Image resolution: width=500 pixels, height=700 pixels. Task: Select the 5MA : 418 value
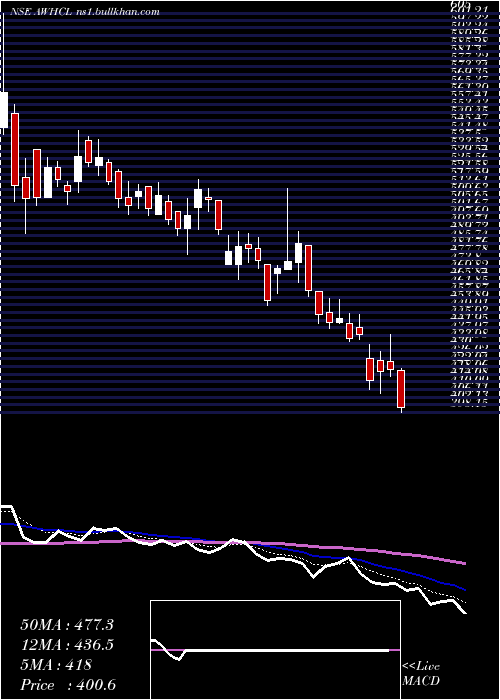coord(56,665)
